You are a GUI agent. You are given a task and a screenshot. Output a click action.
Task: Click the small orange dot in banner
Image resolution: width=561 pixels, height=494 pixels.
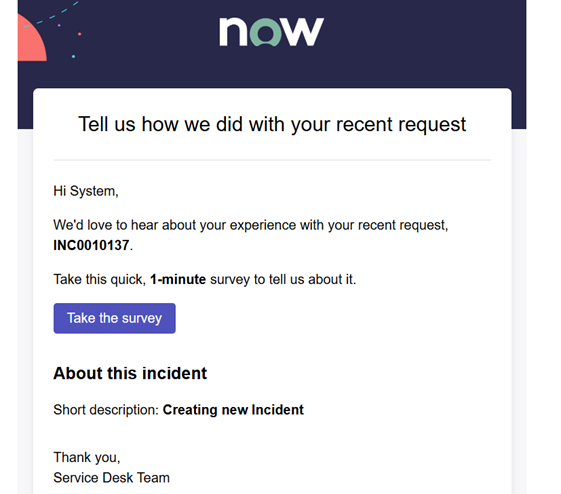pos(79,34)
